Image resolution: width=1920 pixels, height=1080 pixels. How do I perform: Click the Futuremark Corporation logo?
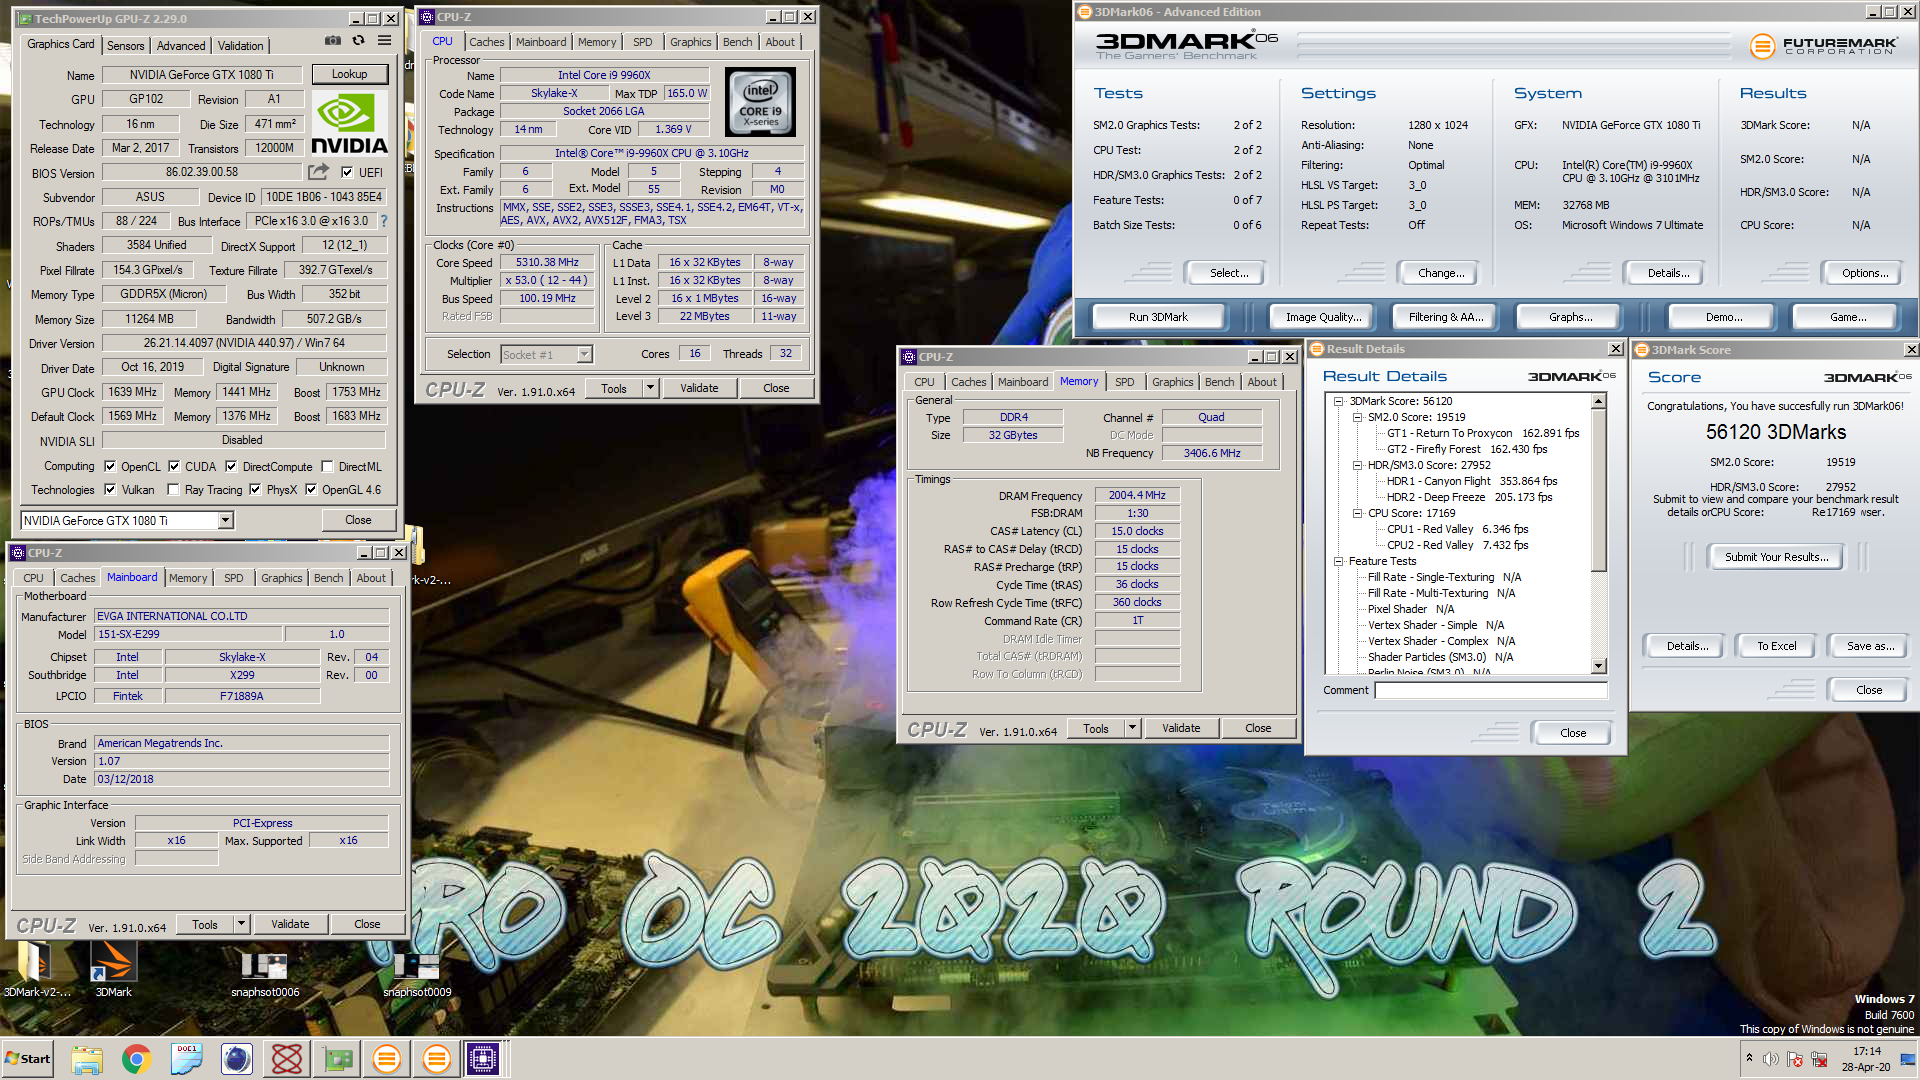[x=1823, y=46]
